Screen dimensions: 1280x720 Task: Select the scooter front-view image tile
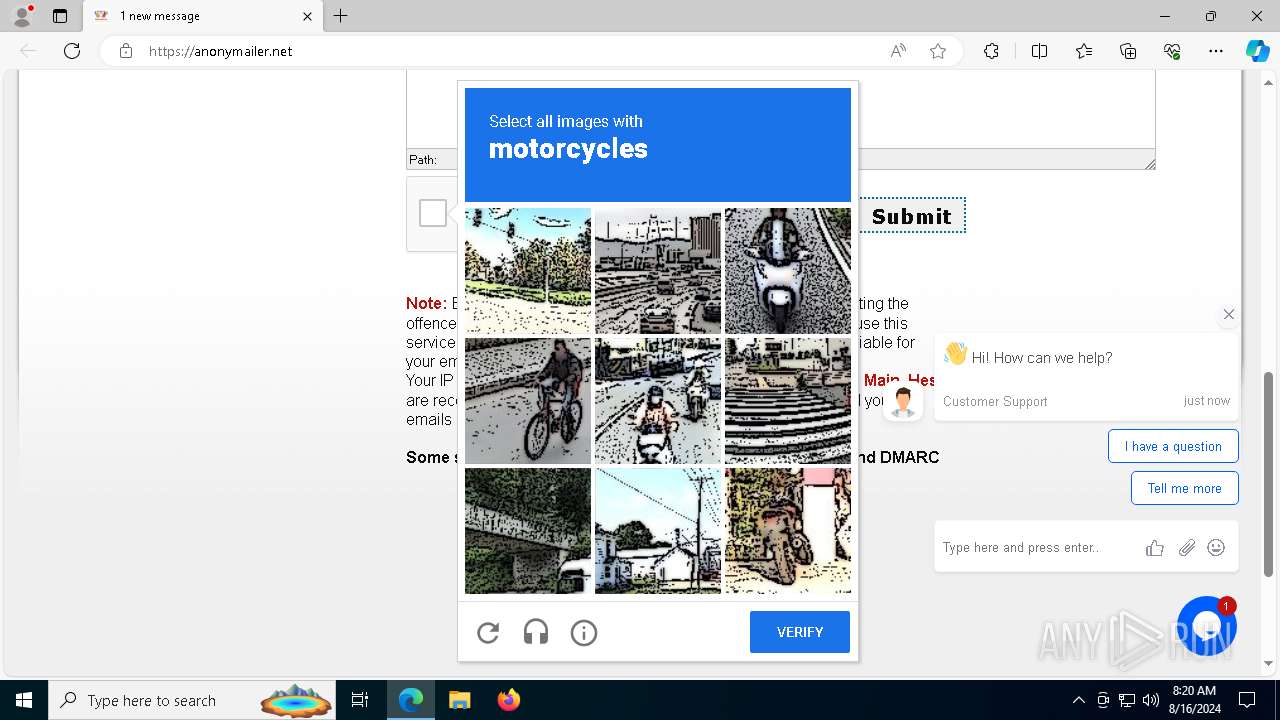[x=788, y=271]
